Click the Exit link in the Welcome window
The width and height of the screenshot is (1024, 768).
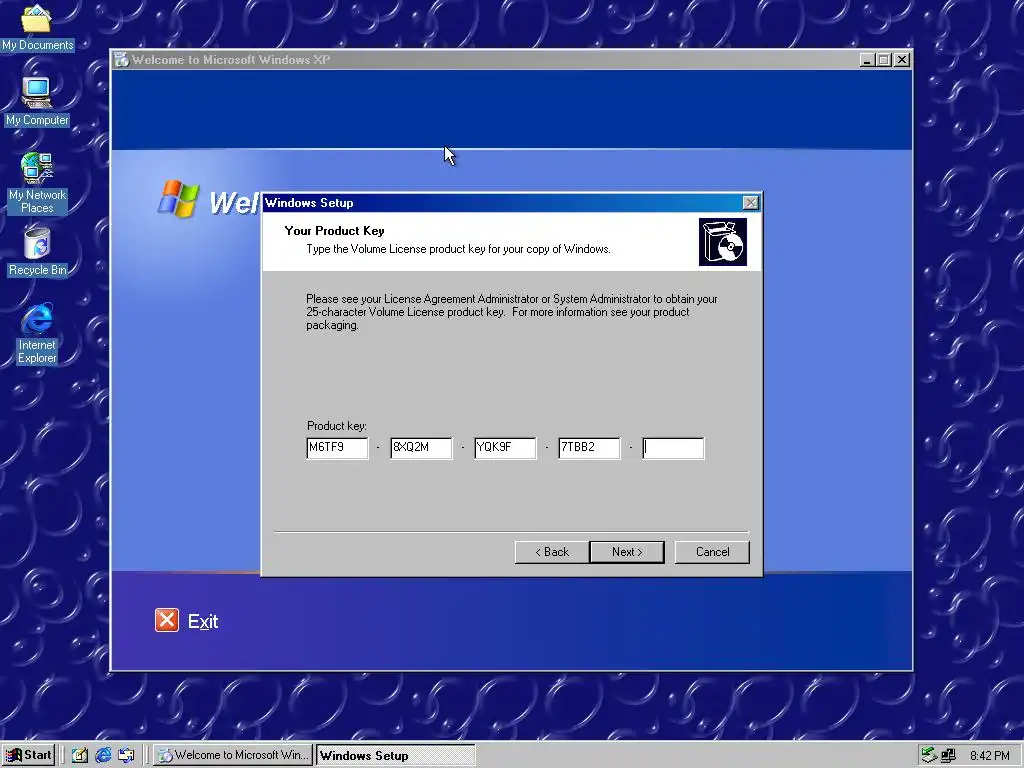coord(202,621)
